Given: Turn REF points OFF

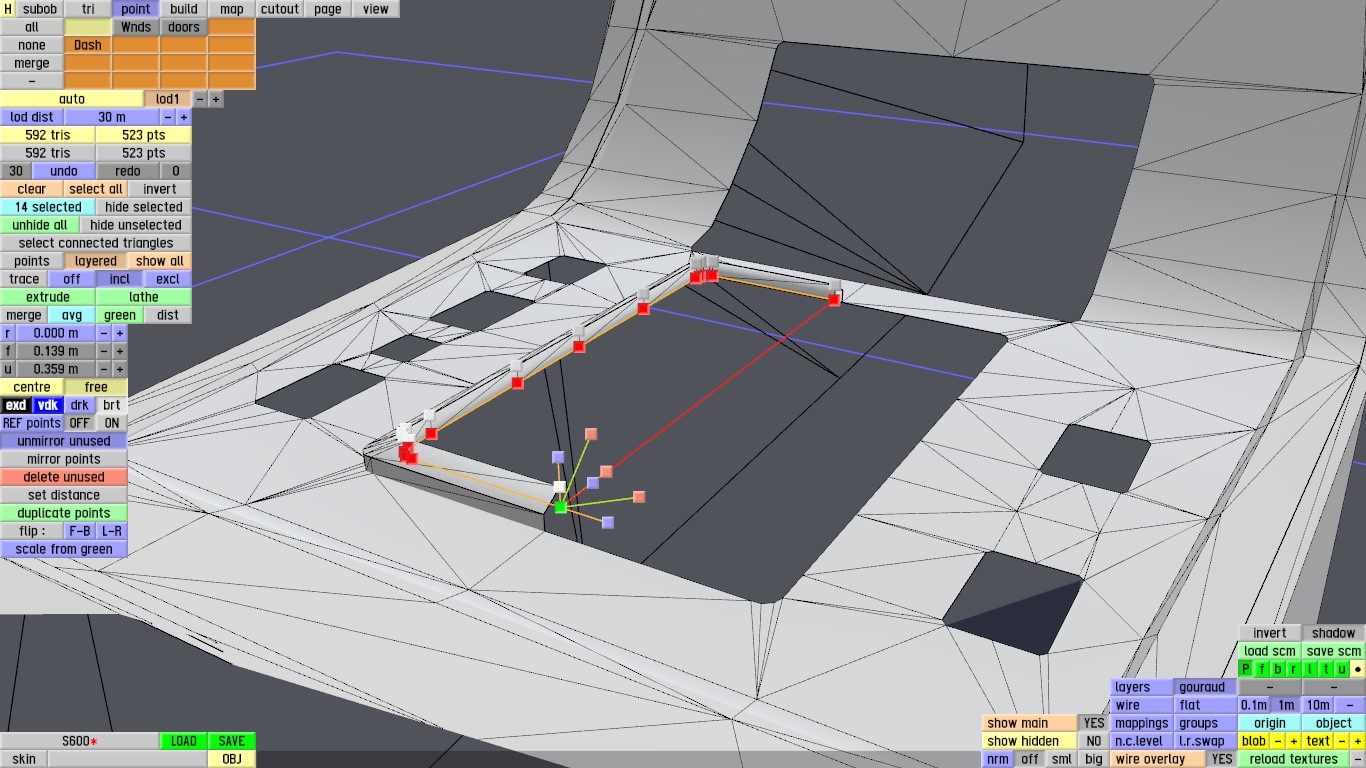Looking at the screenshot, I should point(80,423).
